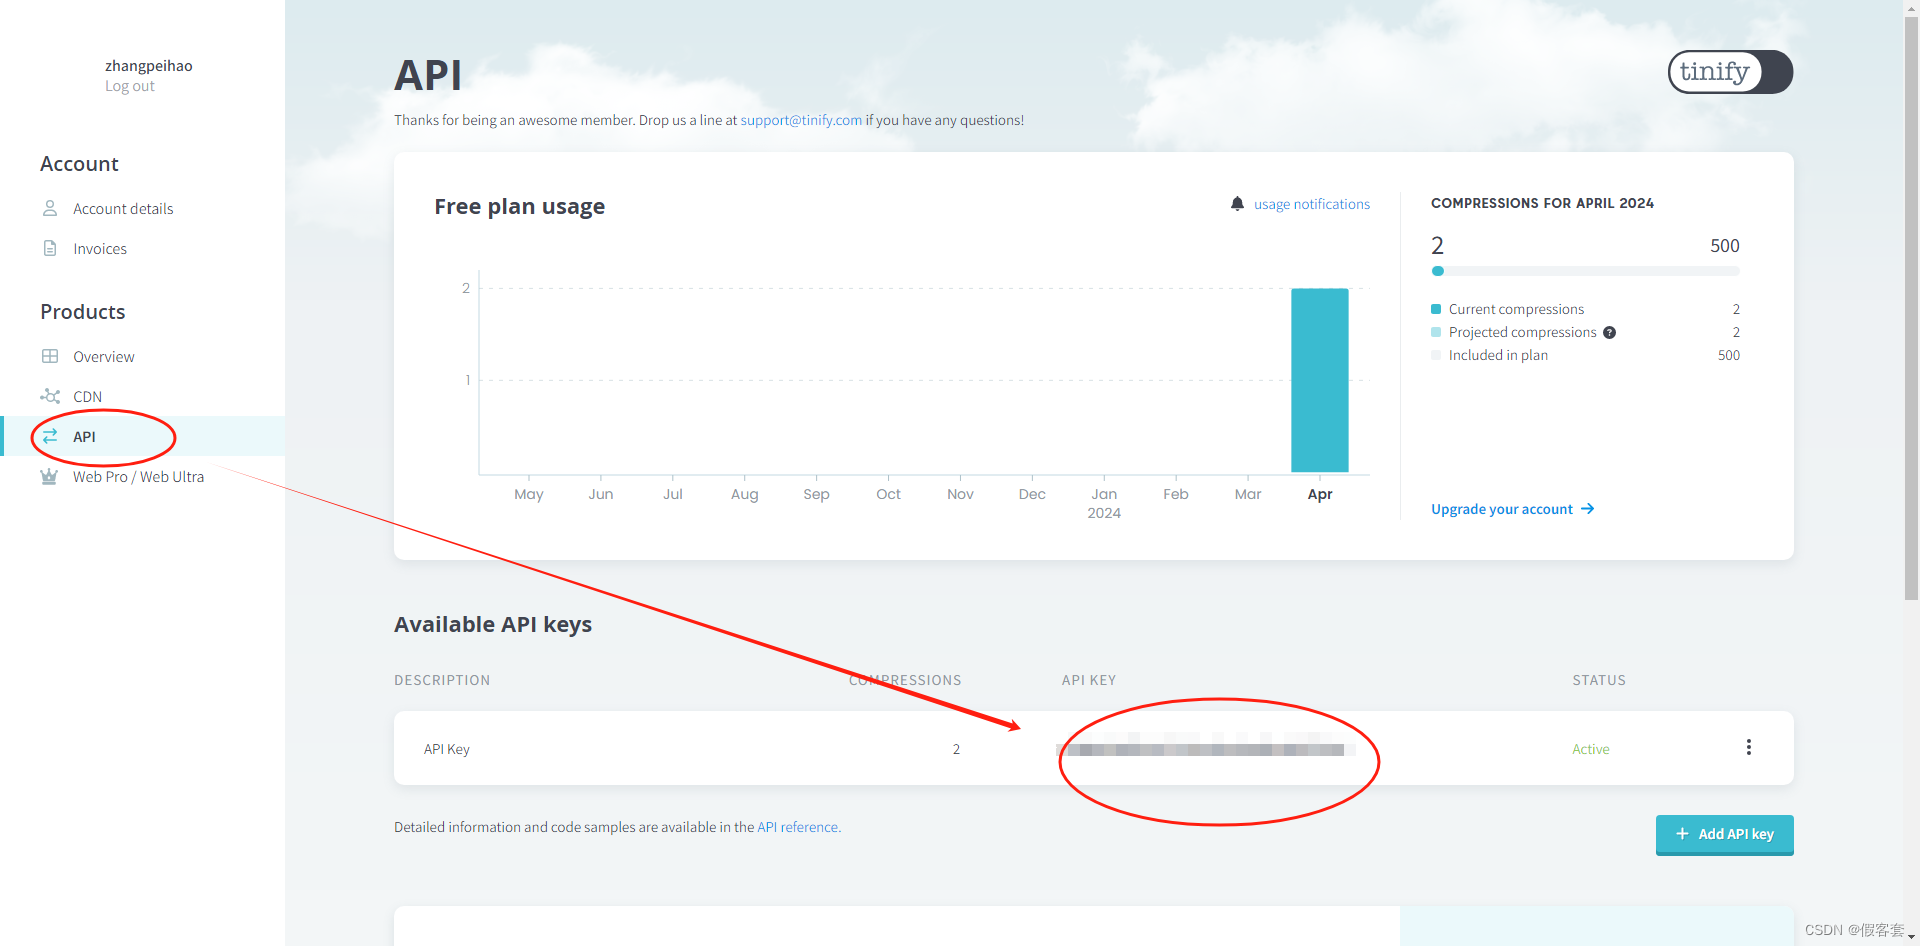This screenshot has width=1920, height=946.
Task: Click the support@tinify.com email link
Action: (x=801, y=120)
